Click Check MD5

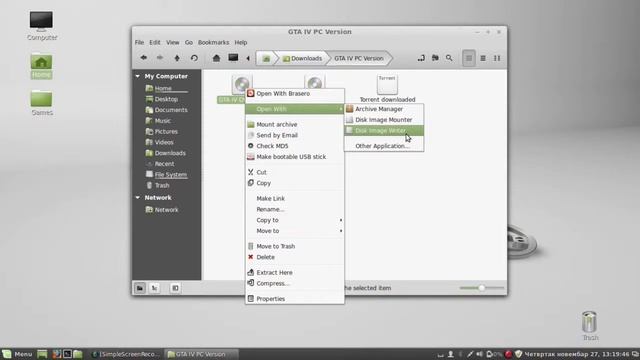tap(294, 146)
